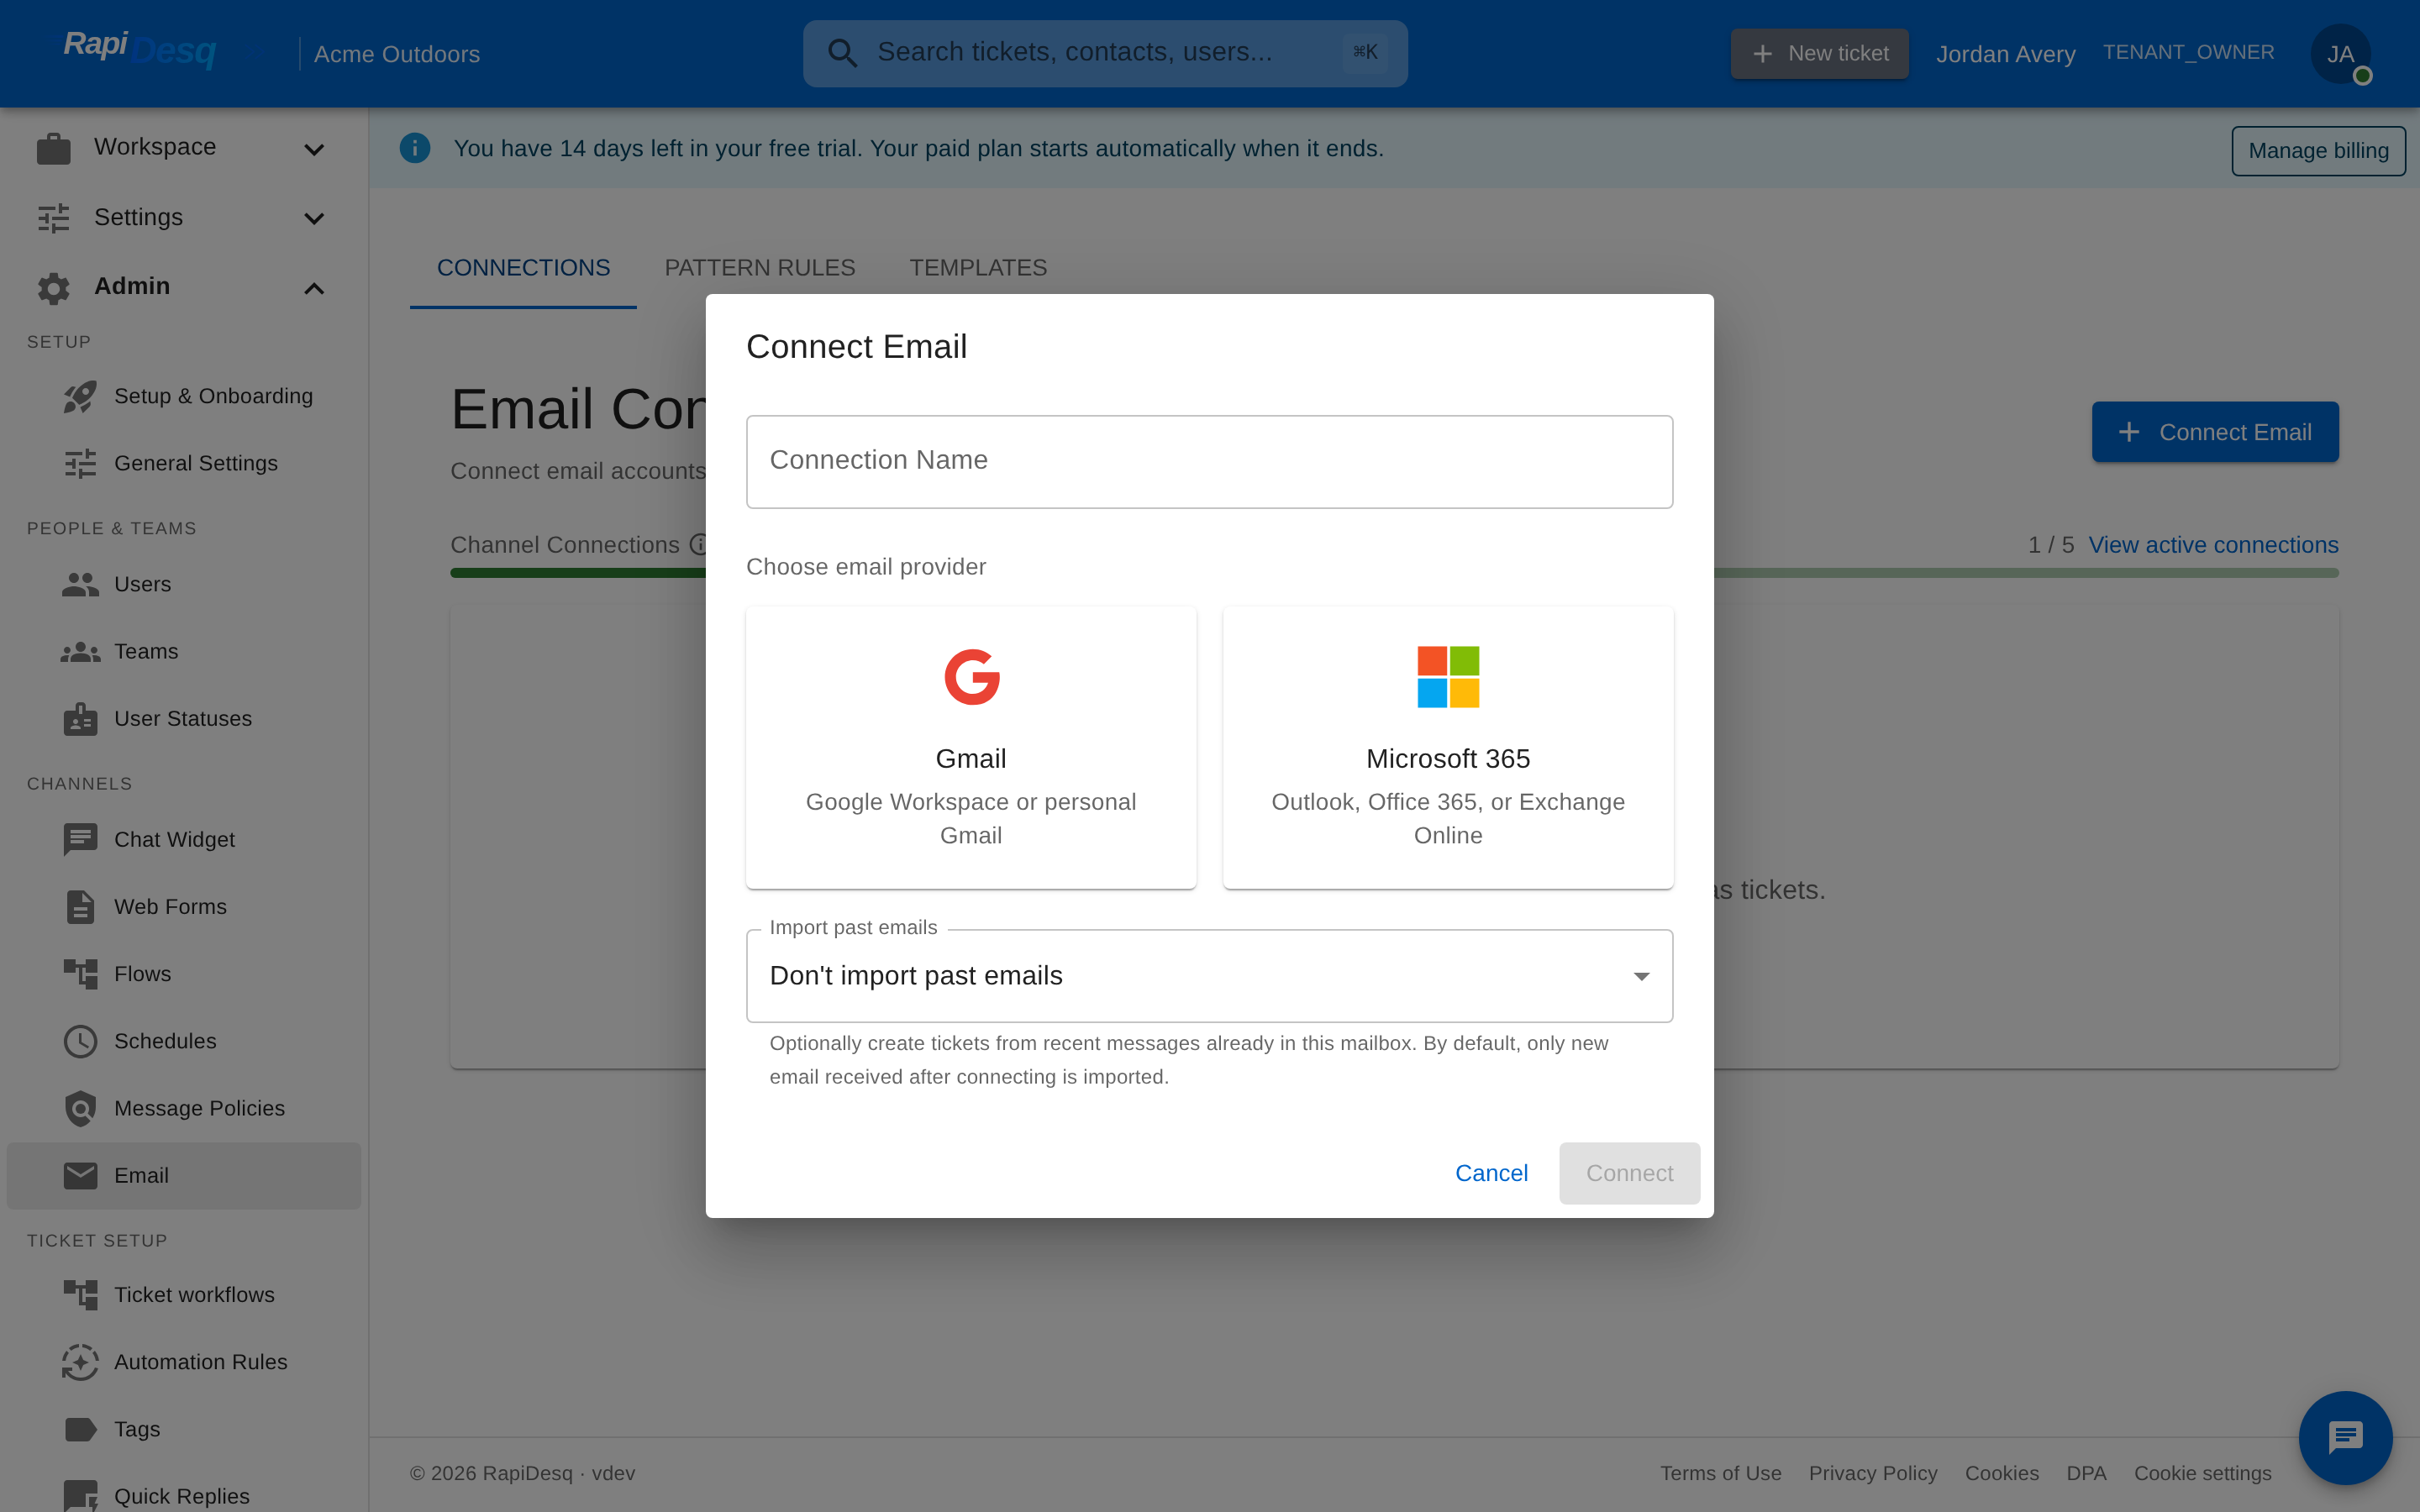The height and width of the screenshot is (1512, 2420).
Task: Click the Message Policies shield icon
Action: click(x=80, y=1108)
